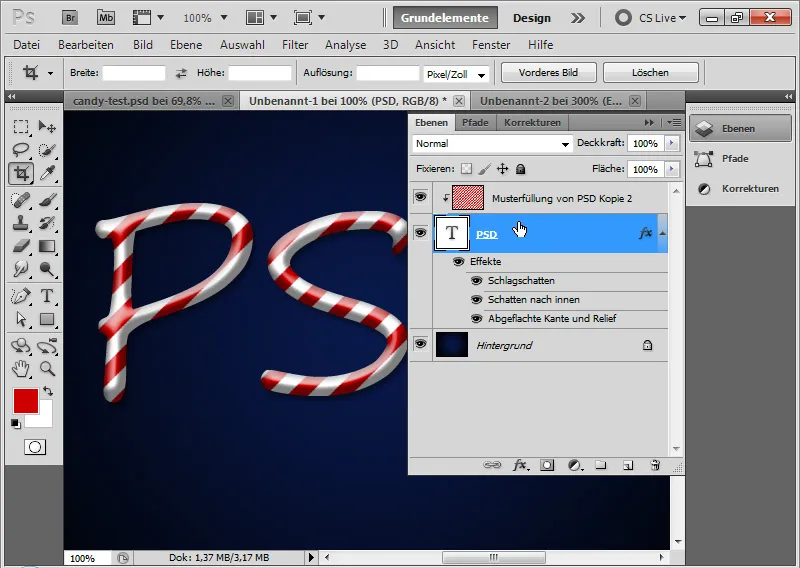This screenshot has width=800, height=568.
Task: Hide the PSD text layer
Action: [x=420, y=233]
